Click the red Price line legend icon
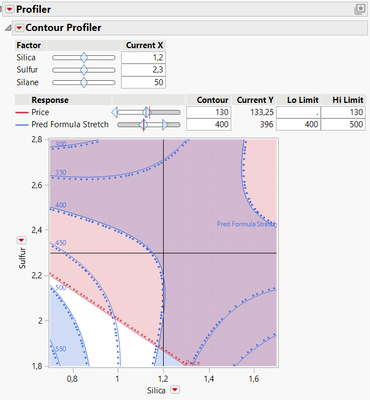Viewport: 370px width, 400px height. tap(22, 113)
